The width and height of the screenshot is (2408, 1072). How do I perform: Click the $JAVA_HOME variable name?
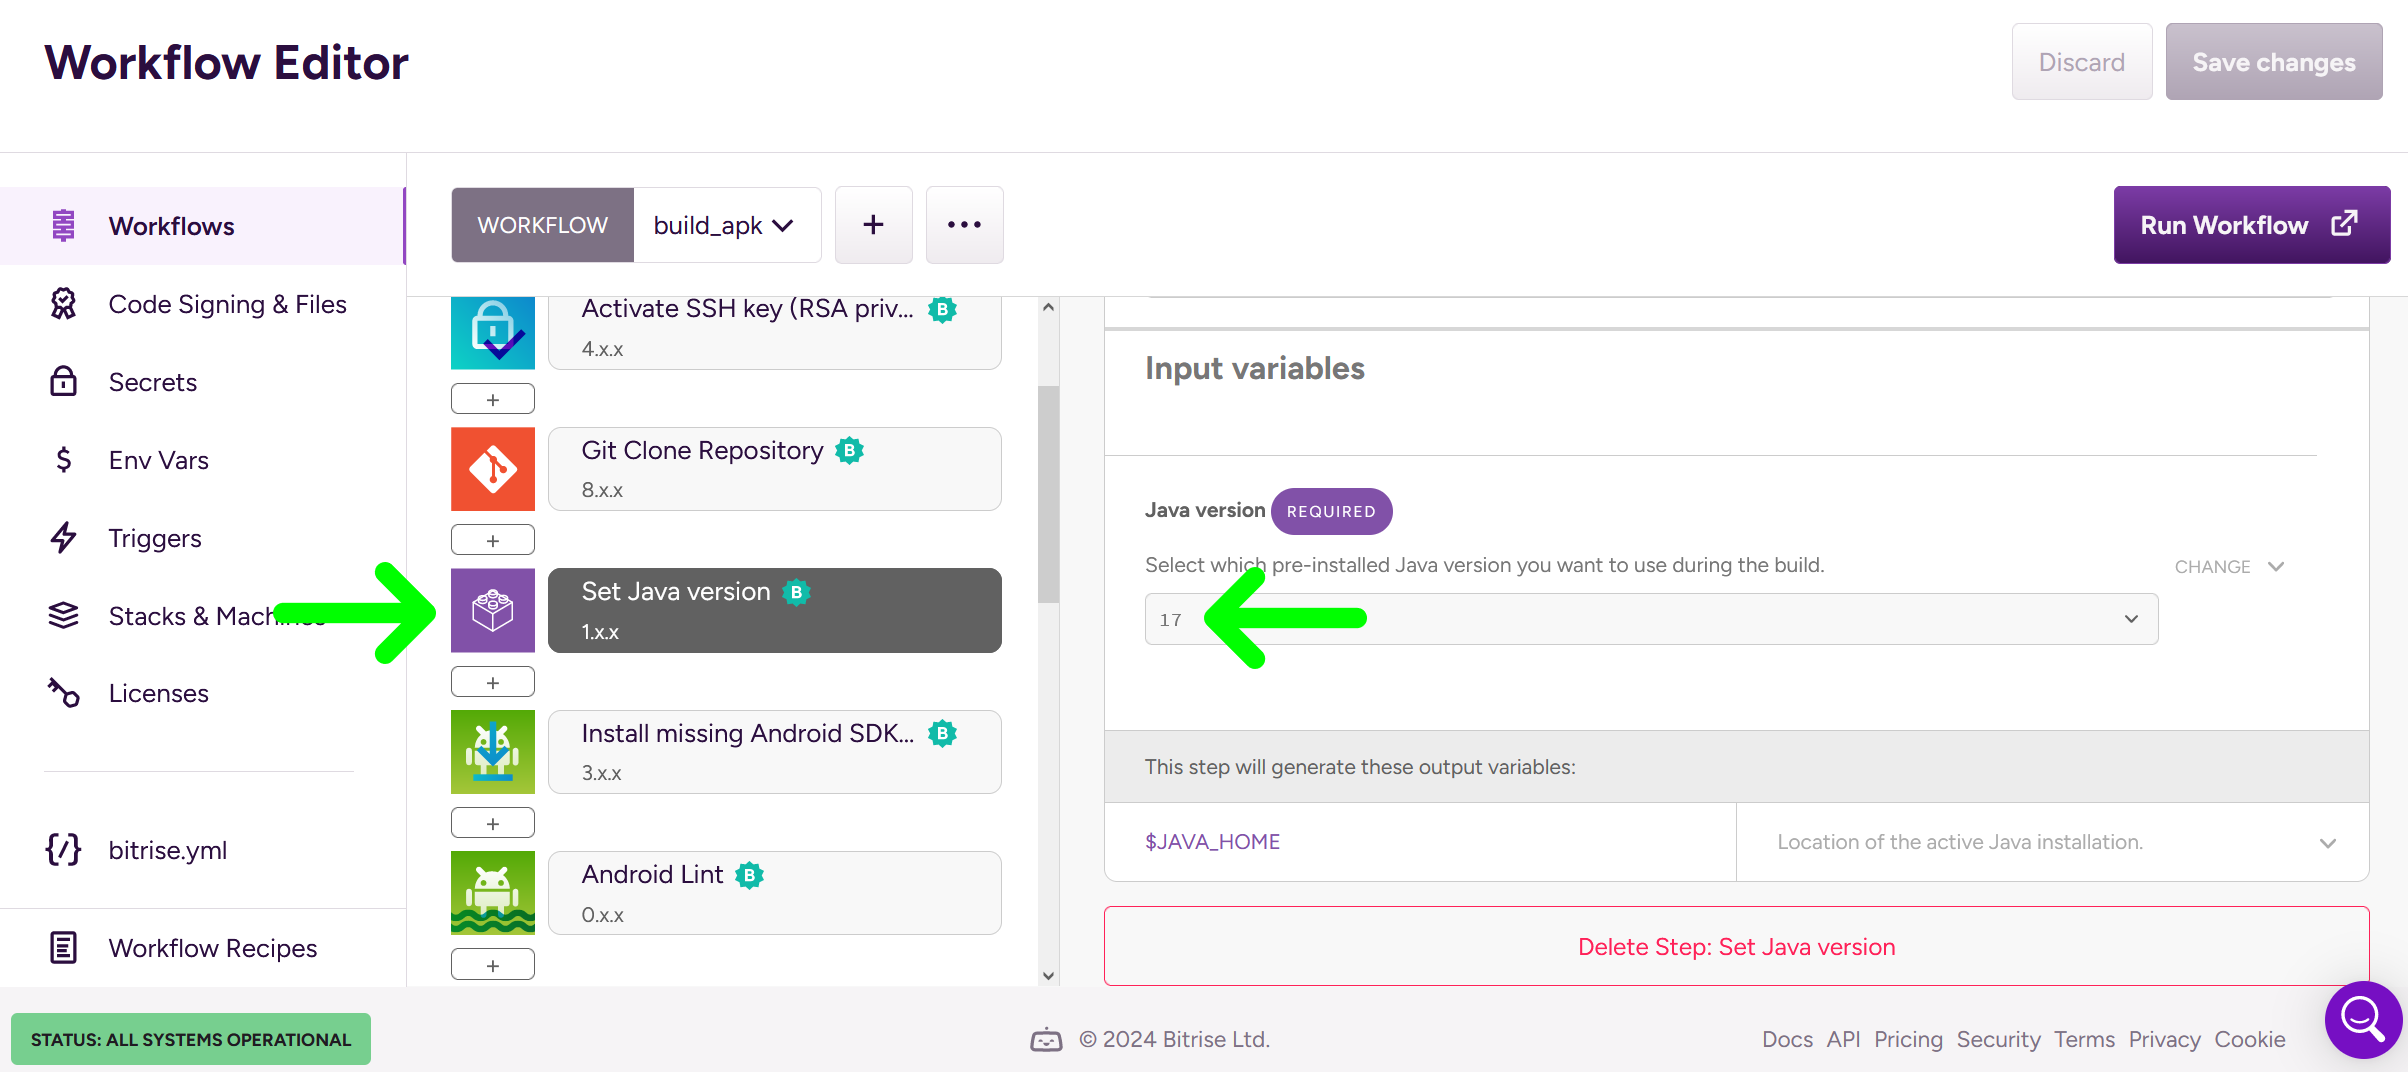pyautogui.click(x=1212, y=842)
